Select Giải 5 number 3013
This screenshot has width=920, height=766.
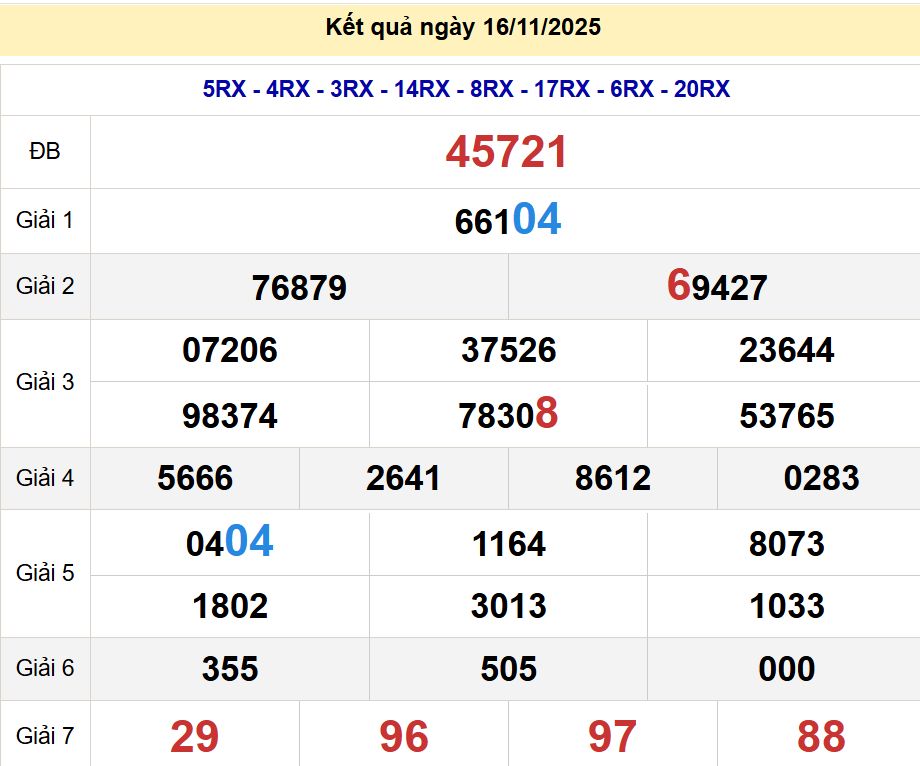click(508, 606)
